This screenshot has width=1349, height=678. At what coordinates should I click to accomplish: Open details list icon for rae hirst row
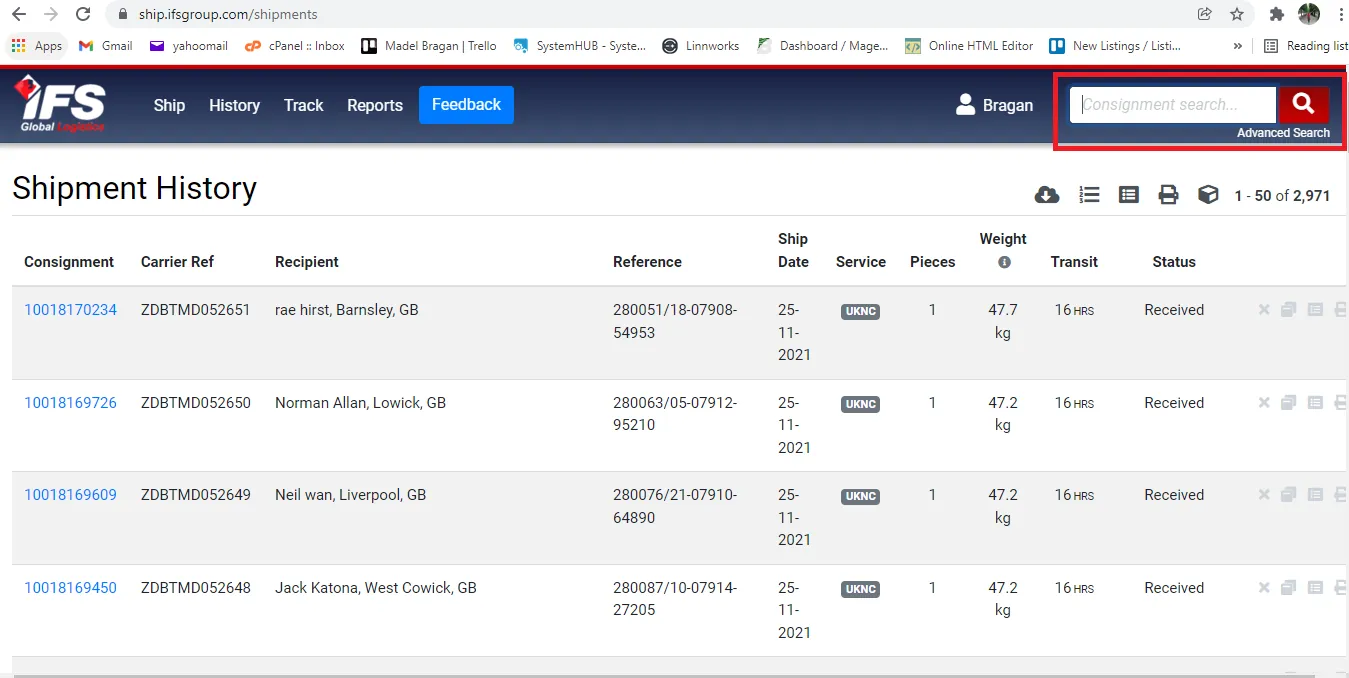coord(1315,310)
